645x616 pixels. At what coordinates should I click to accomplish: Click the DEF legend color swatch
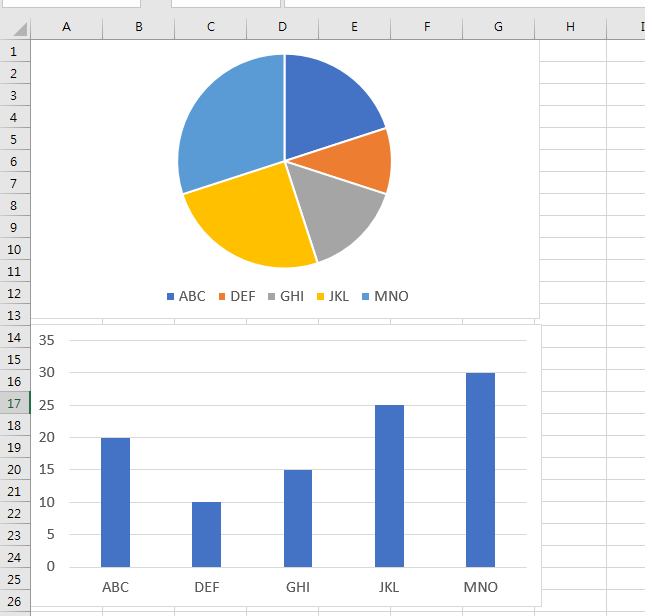222,296
